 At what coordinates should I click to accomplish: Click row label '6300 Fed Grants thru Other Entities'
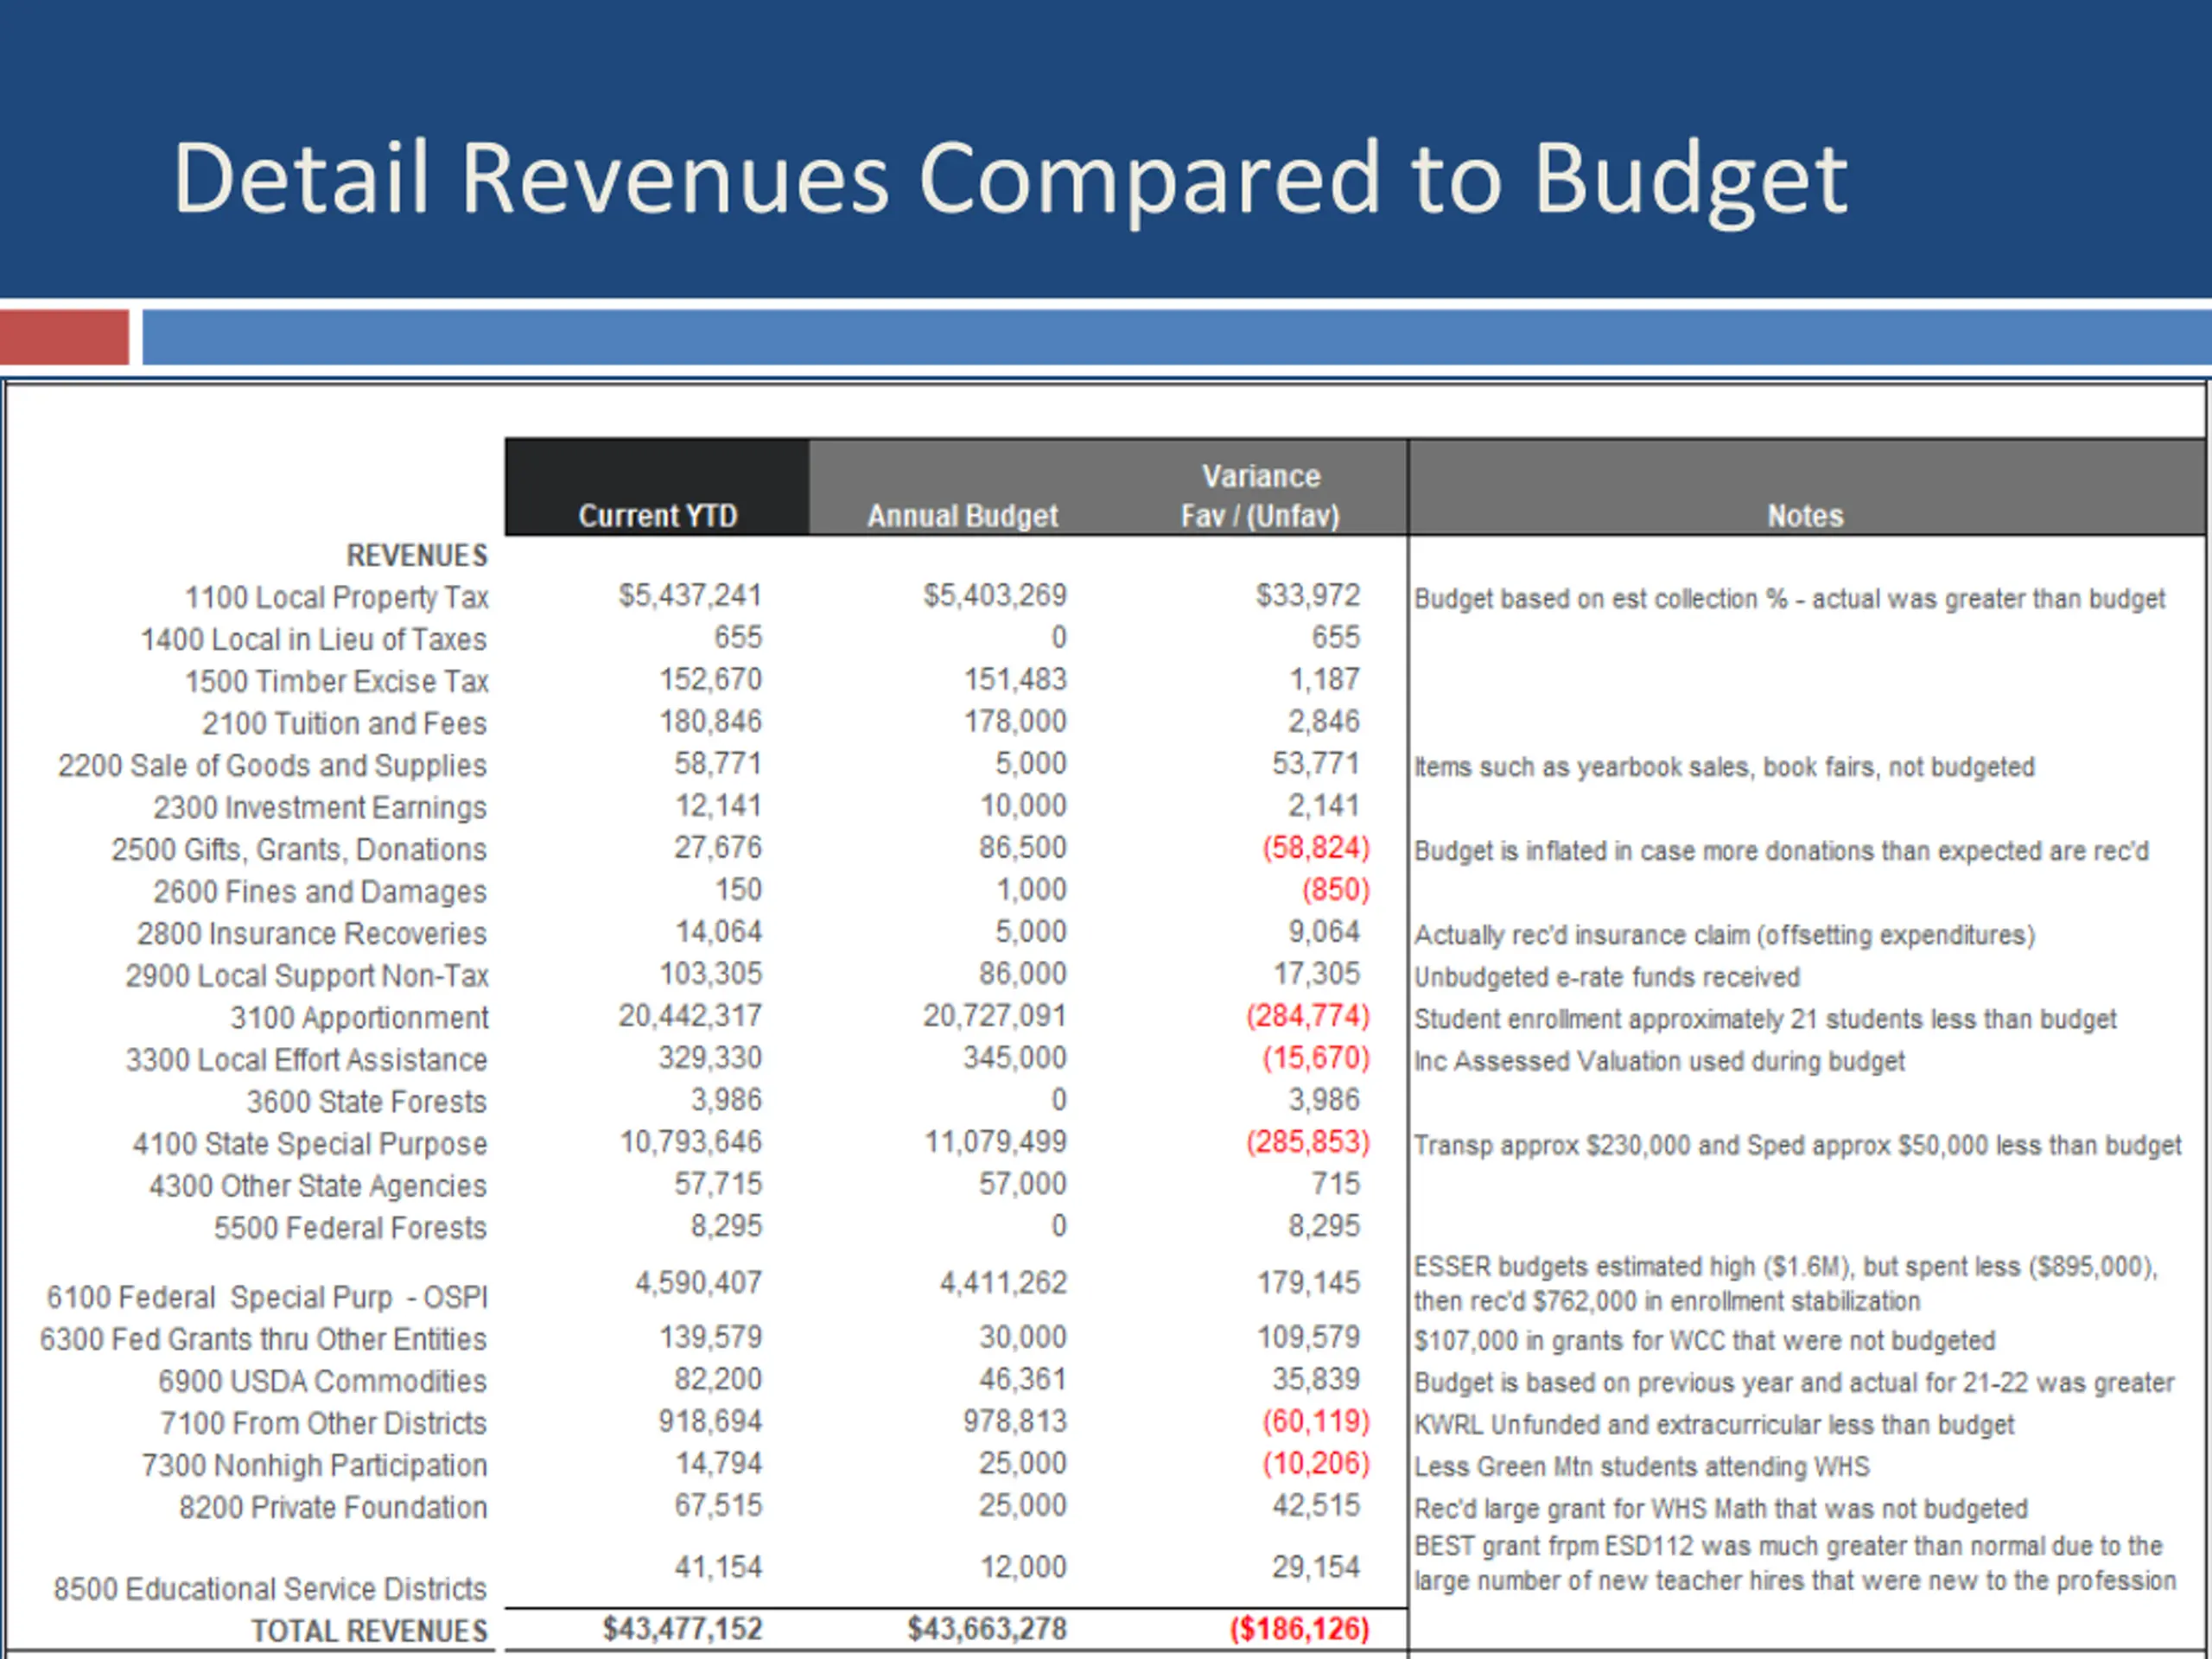263,1340
